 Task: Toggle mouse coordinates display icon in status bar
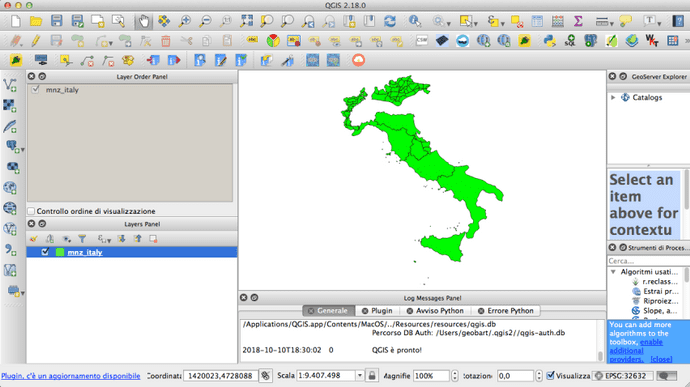[265, 376]
